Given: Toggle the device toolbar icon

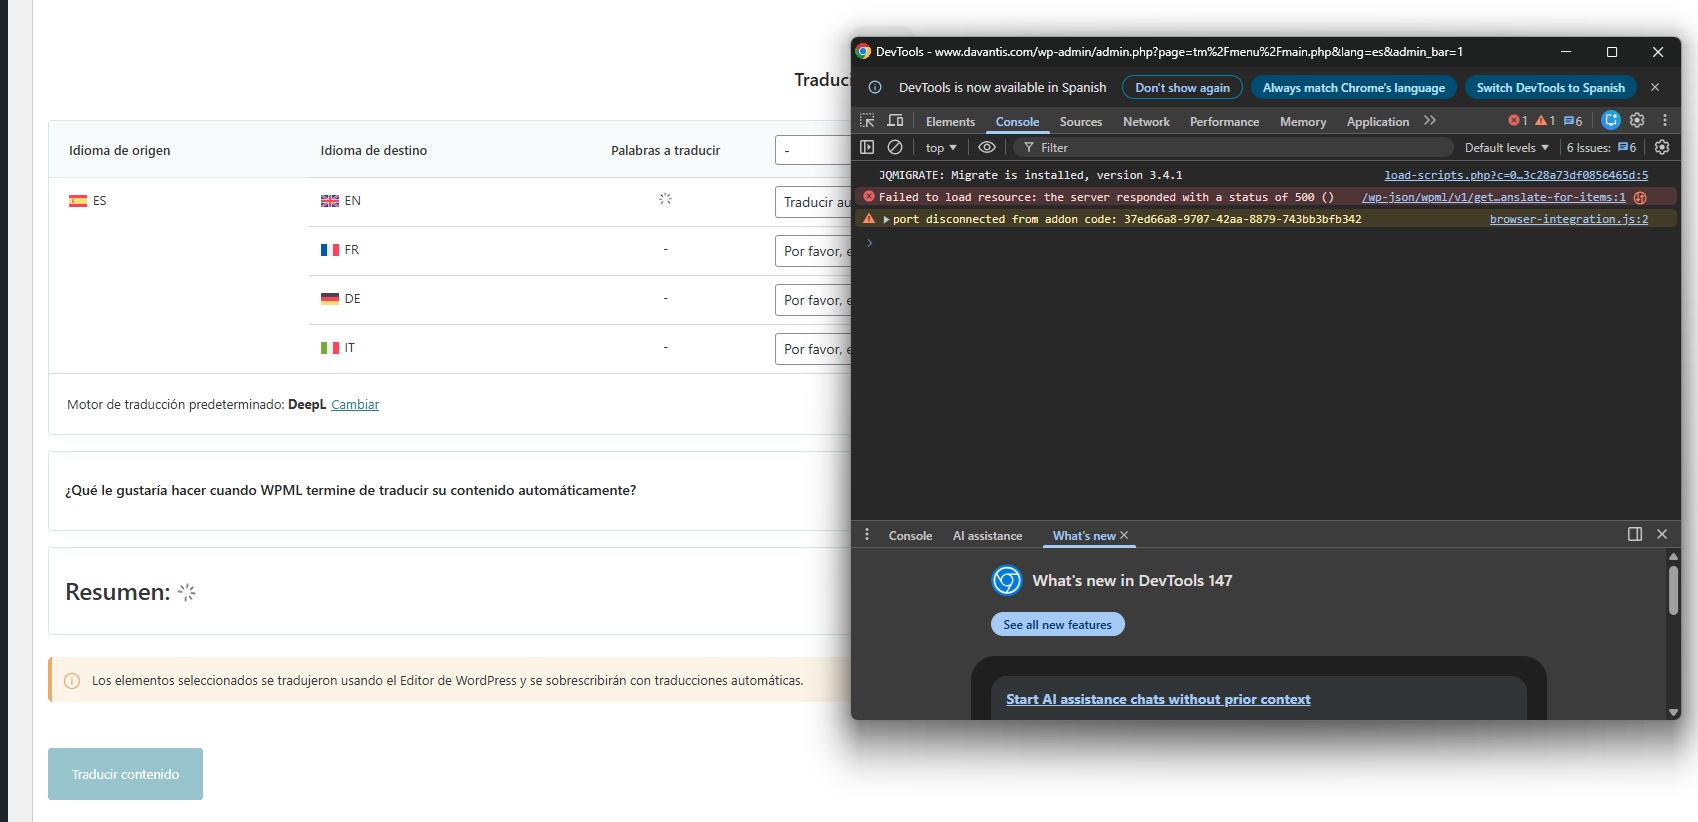Looking at the screenshot, I should 895,121.
